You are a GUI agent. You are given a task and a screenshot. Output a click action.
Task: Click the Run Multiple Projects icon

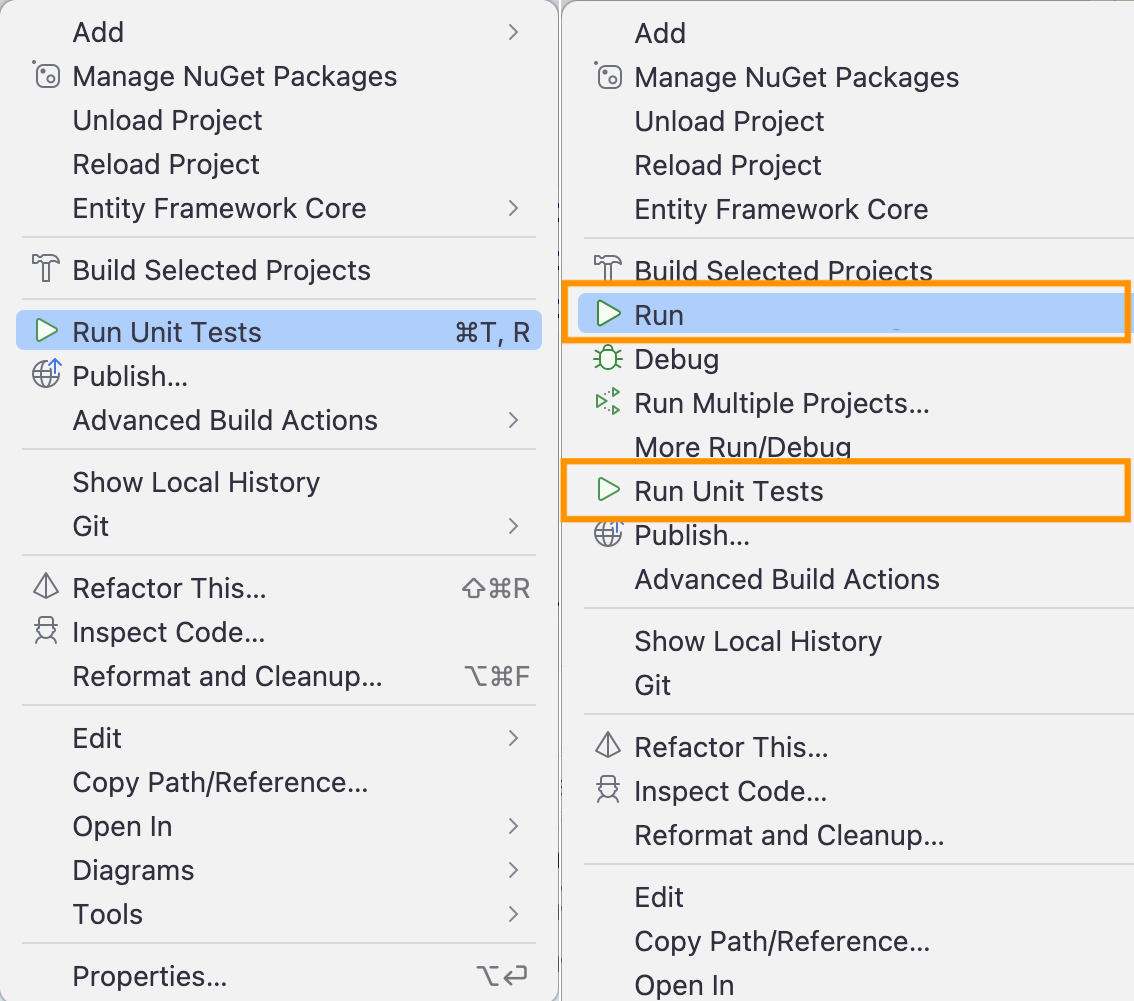click(x=608, y=401)
